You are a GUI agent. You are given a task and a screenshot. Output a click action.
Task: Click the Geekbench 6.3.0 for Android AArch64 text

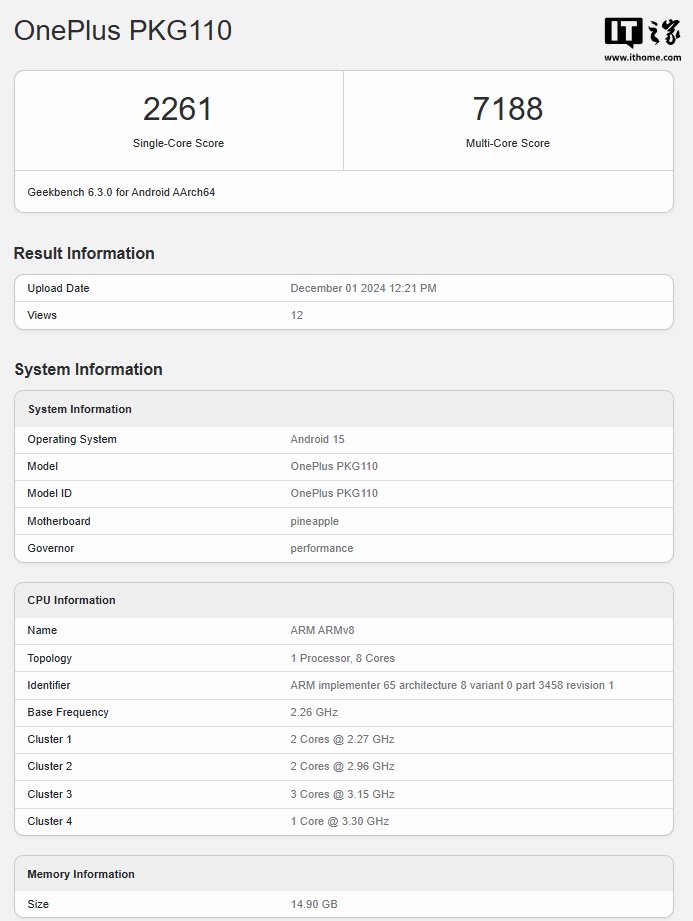pyautogui.click(x=121, y=192)
